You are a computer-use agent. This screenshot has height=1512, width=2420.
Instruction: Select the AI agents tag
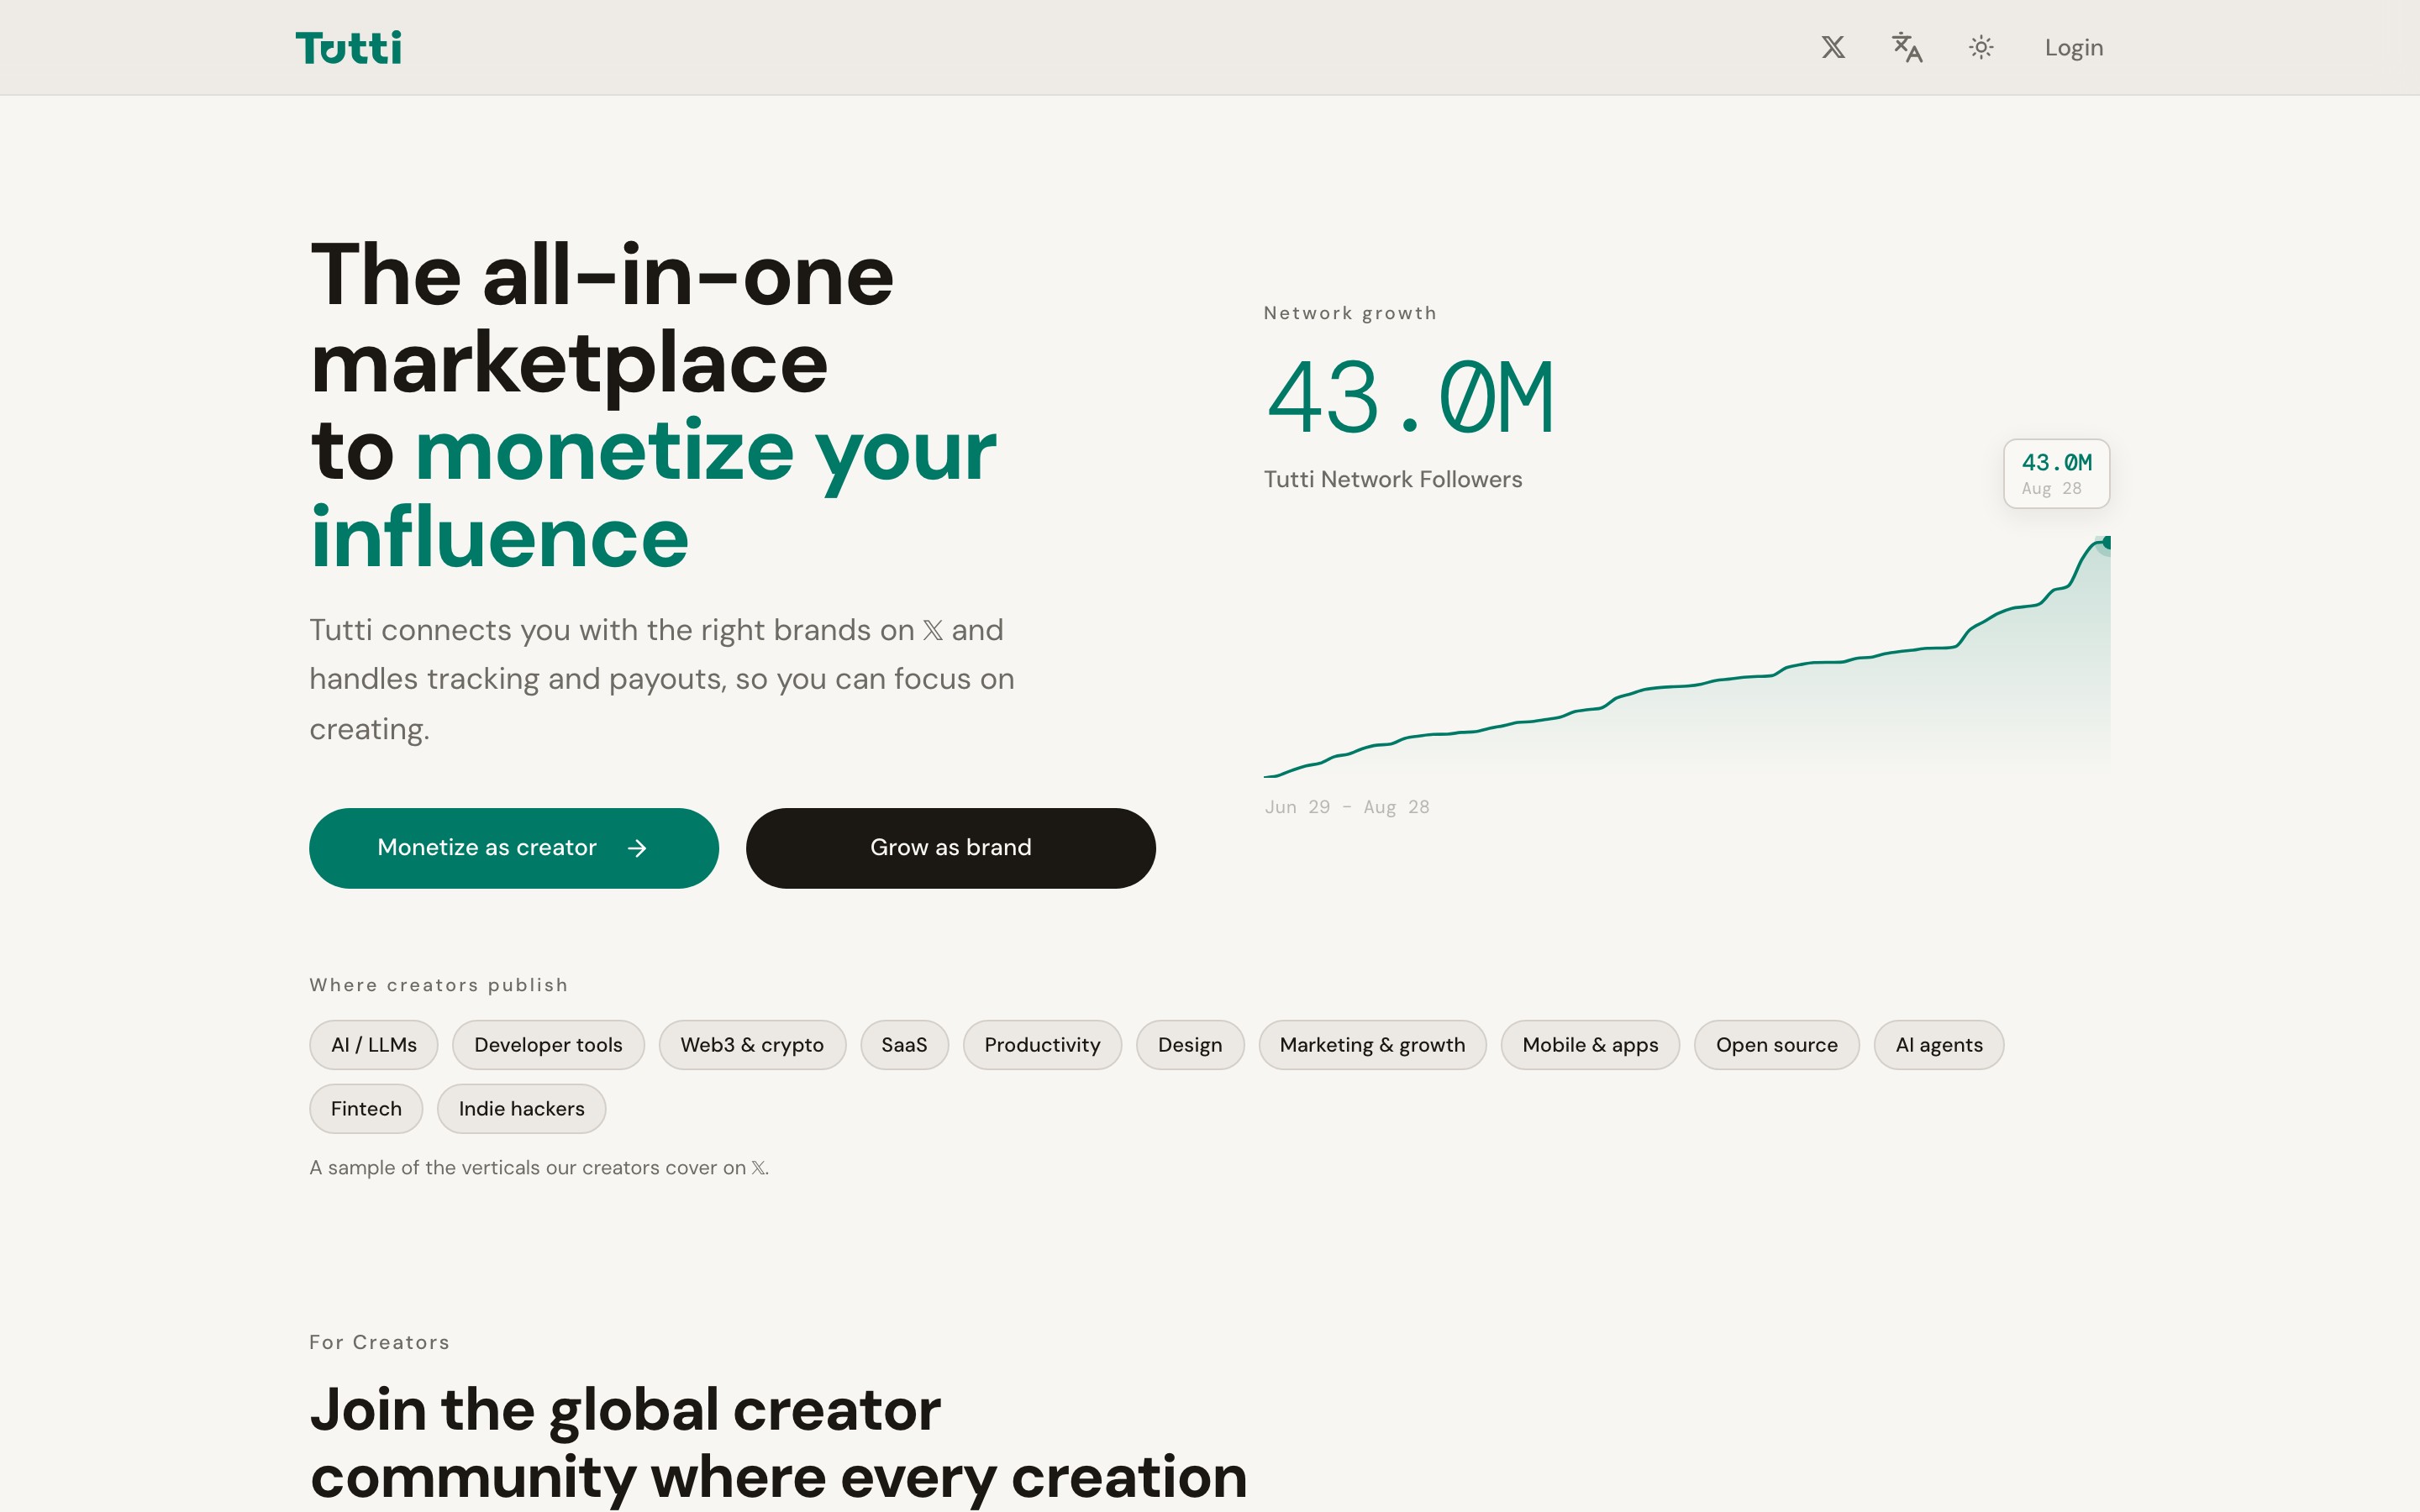(x=1939, y=1045)
